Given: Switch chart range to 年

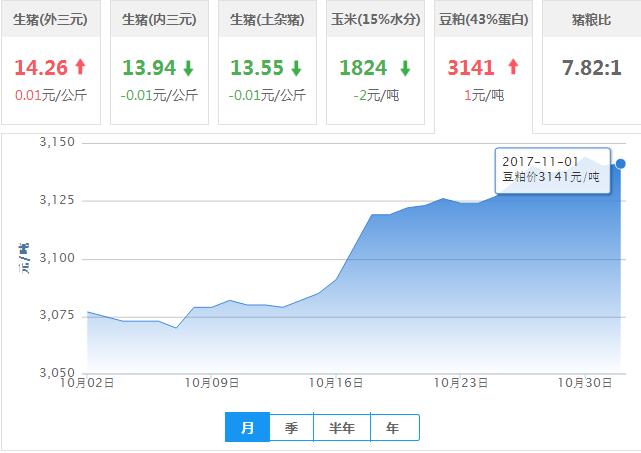Looking at the screenshot, I should tap(394, 428).
